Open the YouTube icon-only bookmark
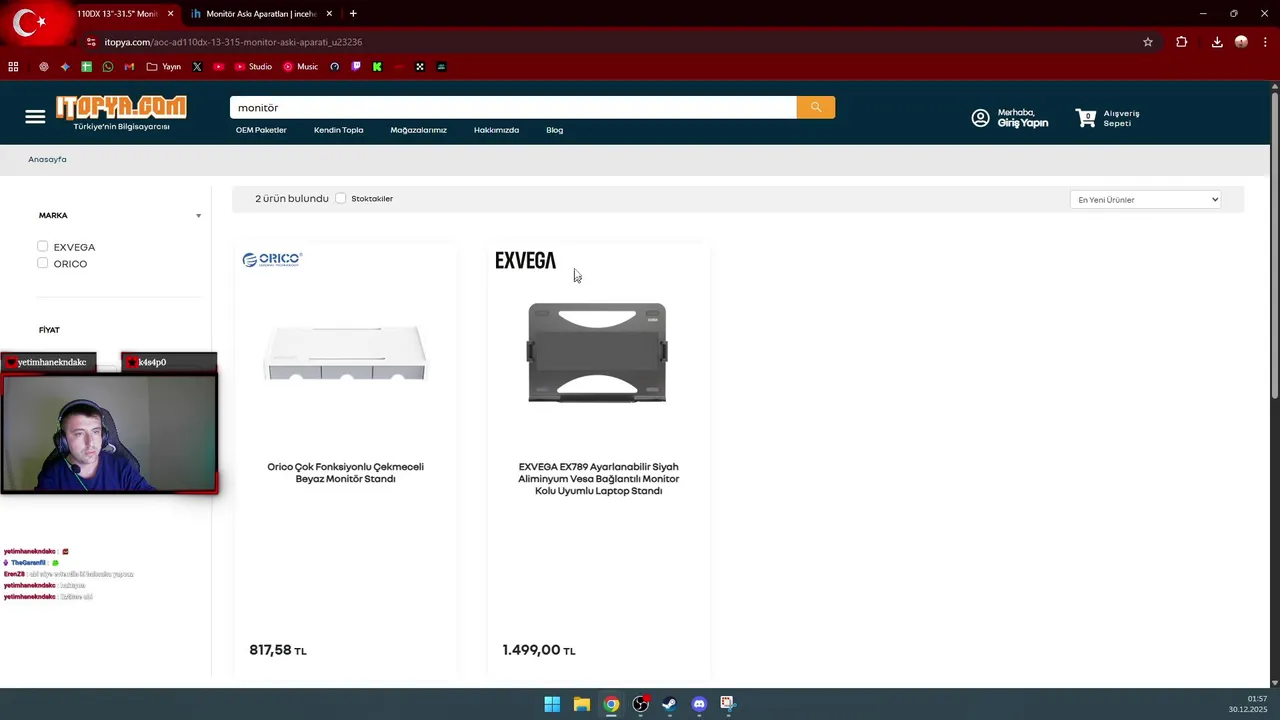1280x720 pixels. coord(218,67)
